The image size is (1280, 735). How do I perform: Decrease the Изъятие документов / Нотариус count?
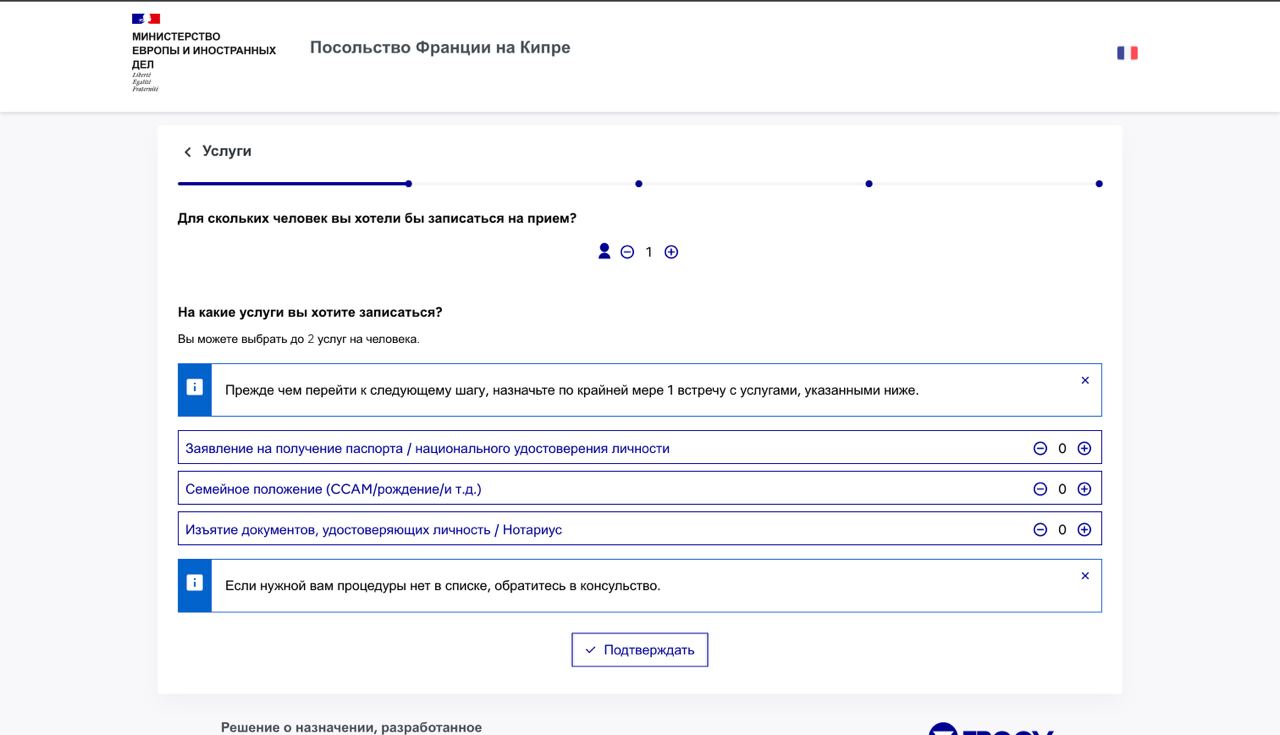point(1040,530)
